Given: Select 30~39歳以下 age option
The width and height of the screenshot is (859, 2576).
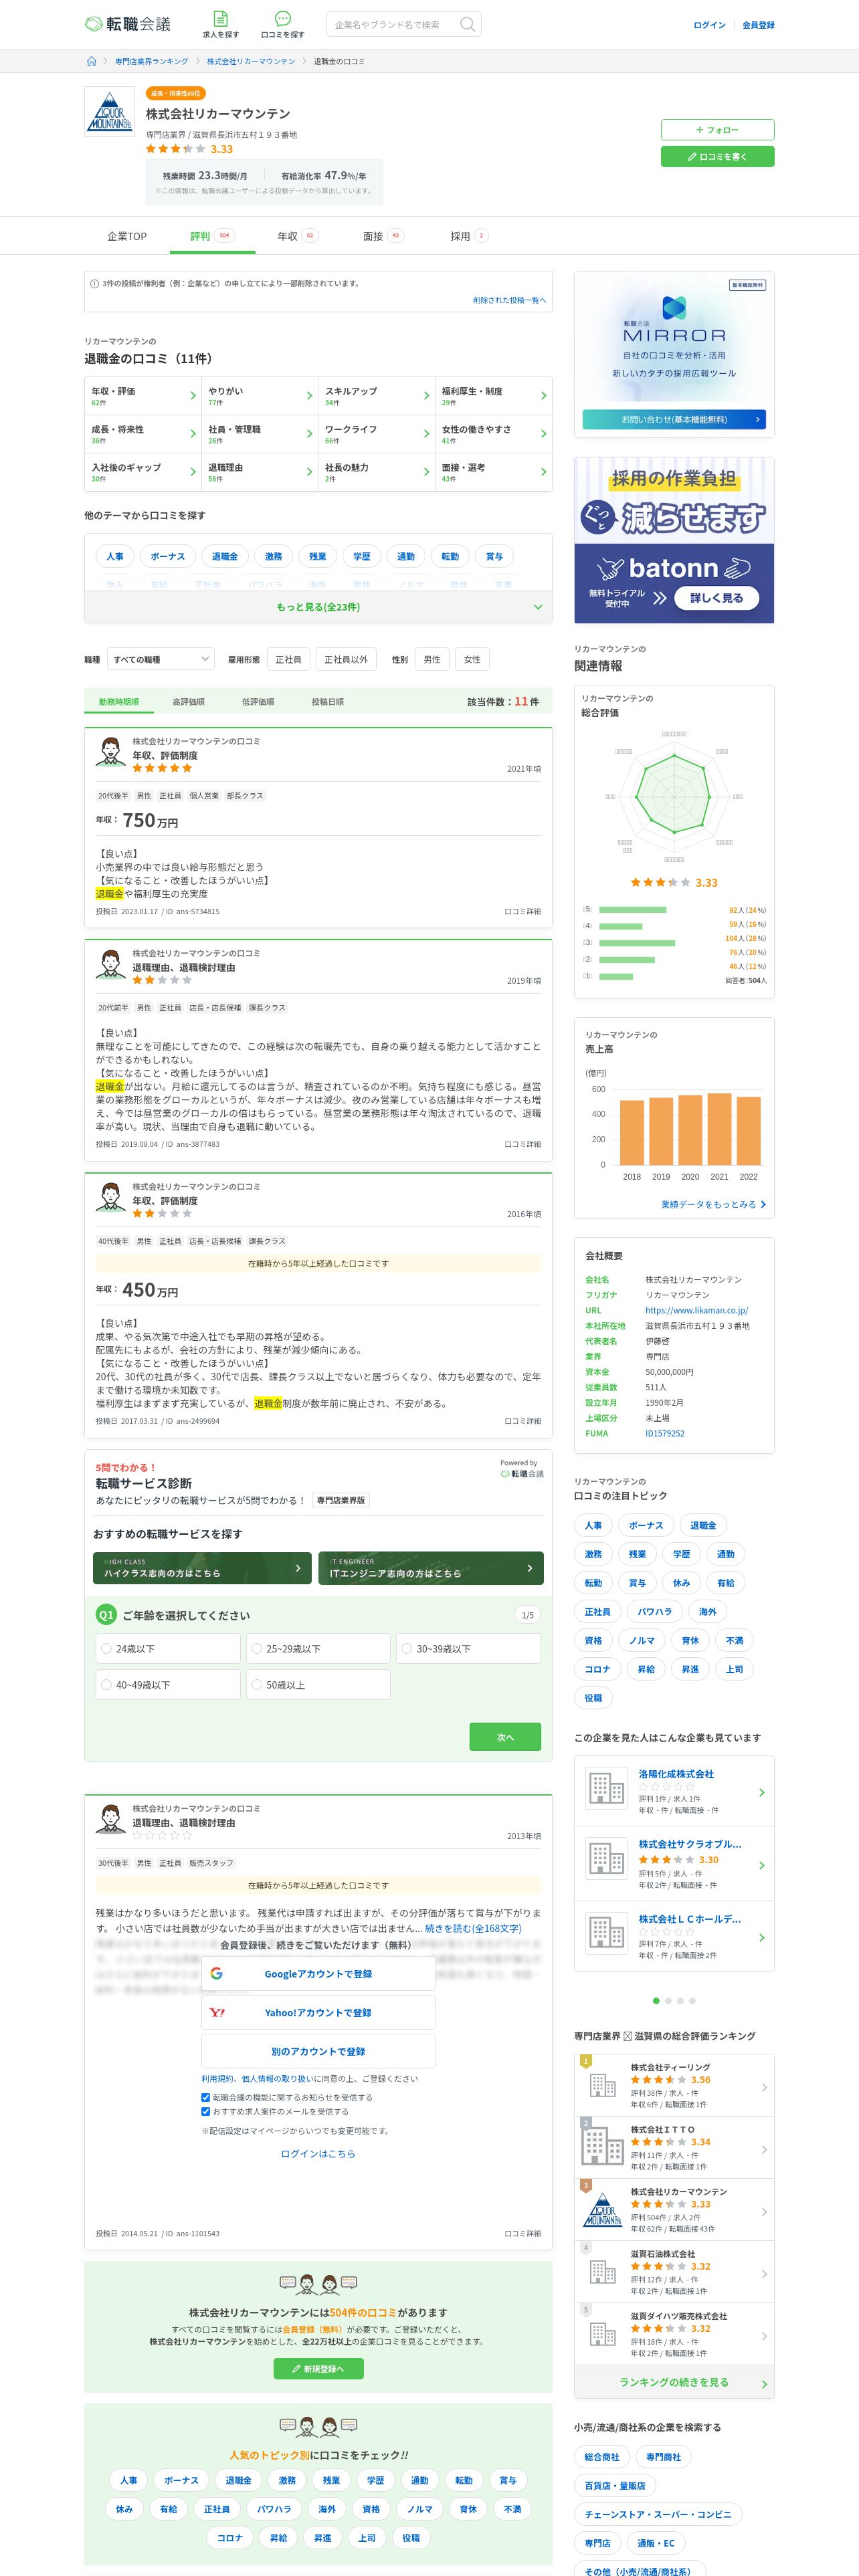Looking at the screenshot, I should tap(468, 1649).
